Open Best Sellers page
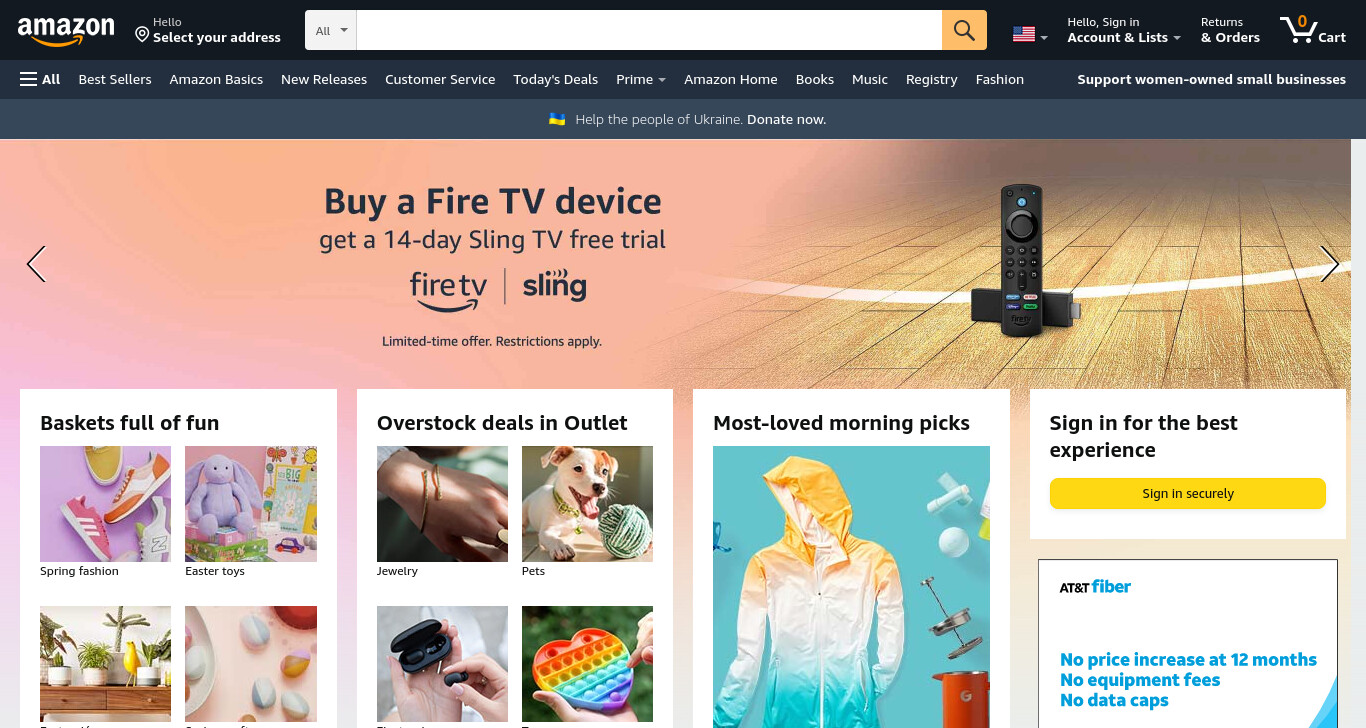1366x728 pixels. coord(115,79)
